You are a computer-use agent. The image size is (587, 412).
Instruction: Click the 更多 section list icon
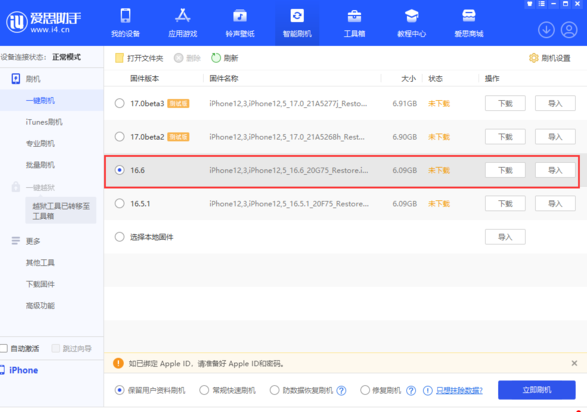[16, 241]
